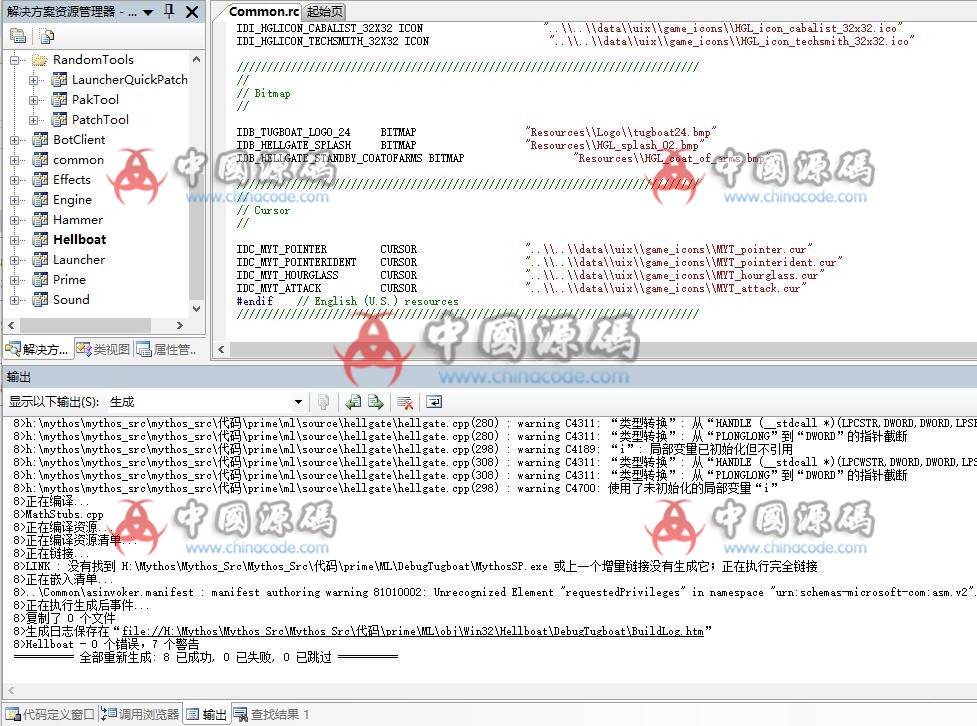Close the Solution Explorer panel
The image size is (977, 726).
pos(191,12)
